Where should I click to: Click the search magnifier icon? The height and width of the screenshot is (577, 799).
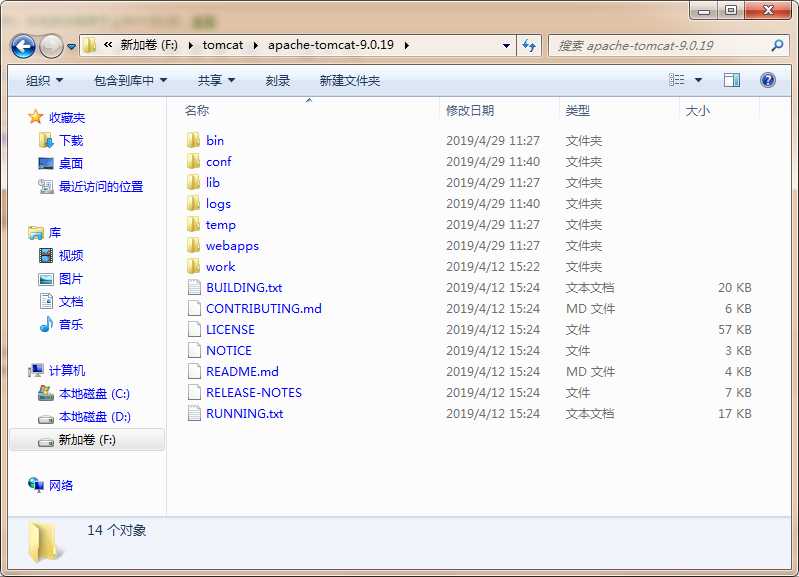point(777,45)
